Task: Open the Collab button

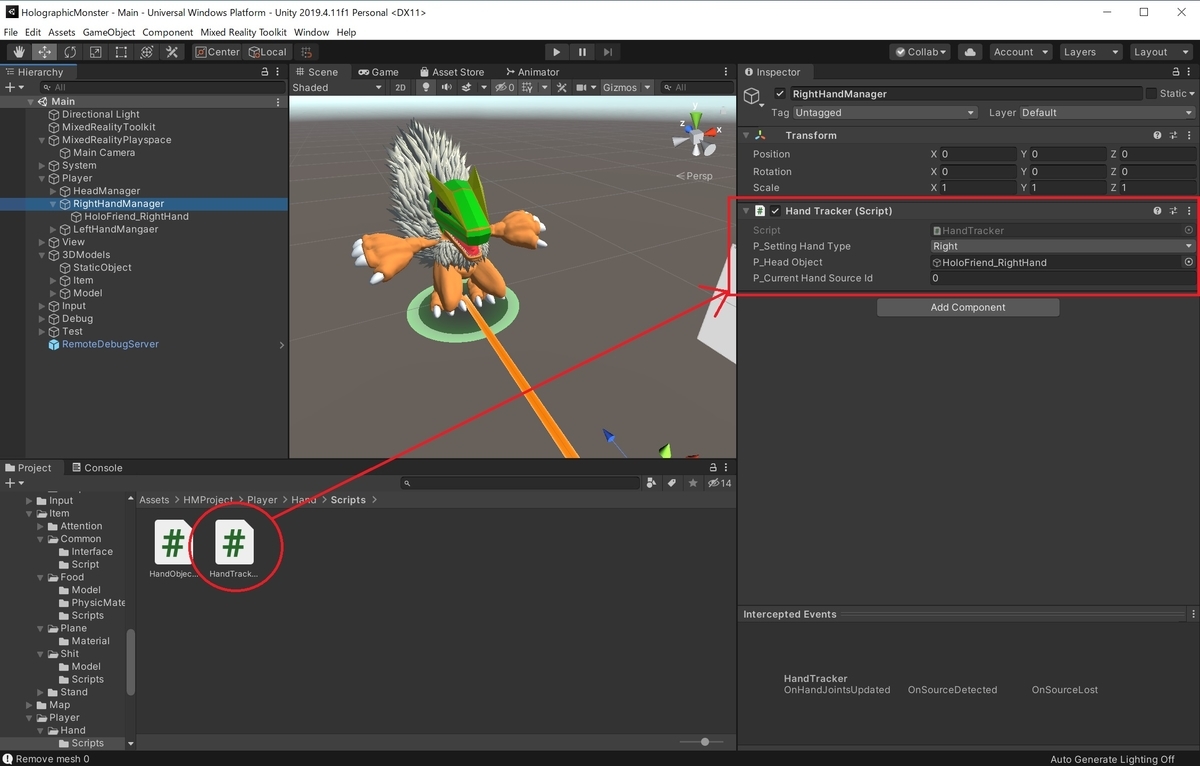Action: point(921,52)
